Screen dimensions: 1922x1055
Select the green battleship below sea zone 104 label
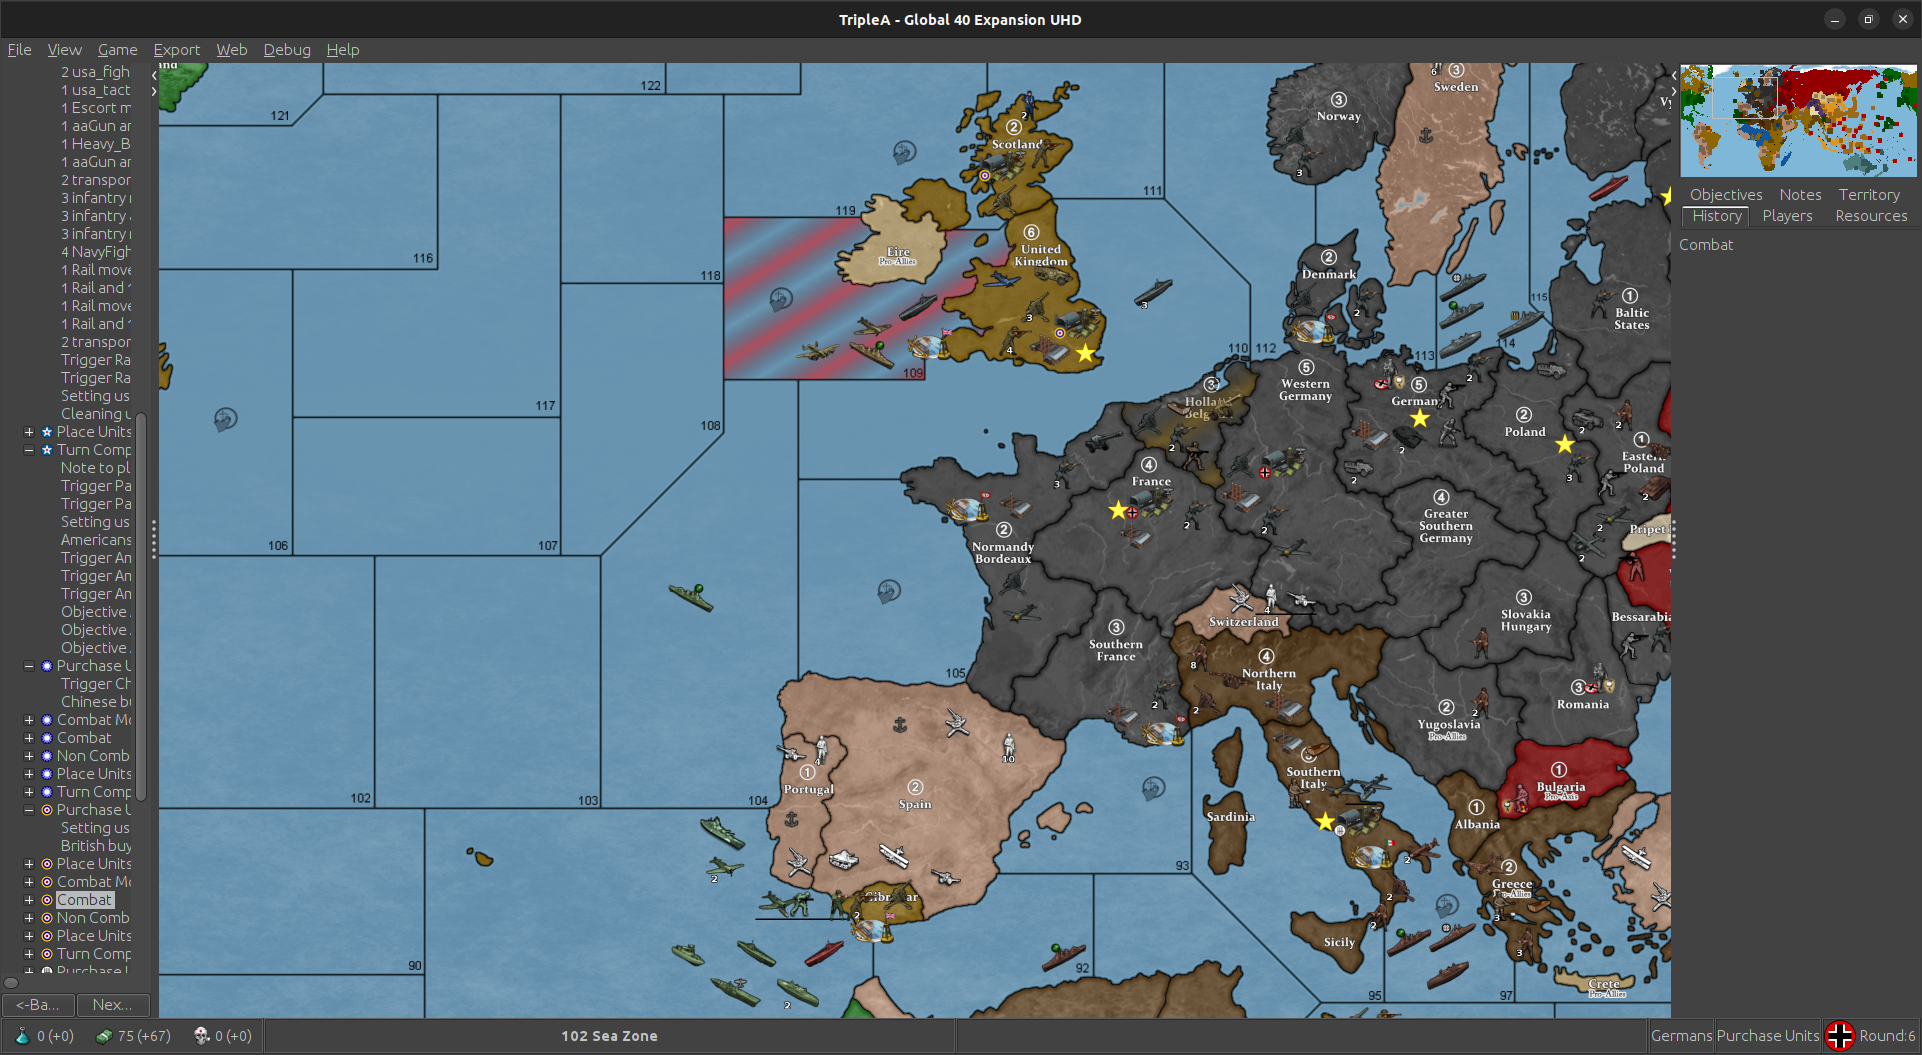point(722,832)
